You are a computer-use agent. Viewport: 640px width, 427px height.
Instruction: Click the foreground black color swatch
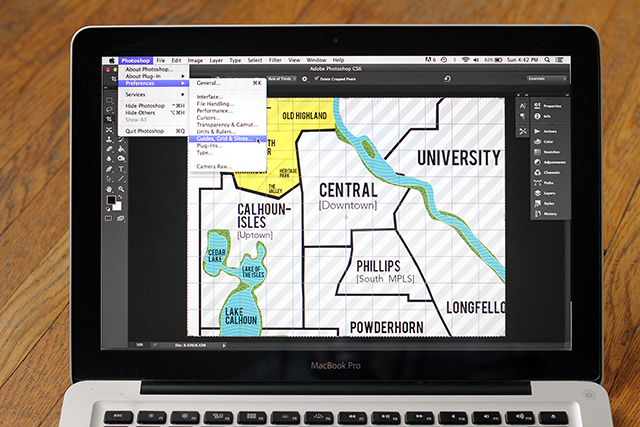click(111, 200)
